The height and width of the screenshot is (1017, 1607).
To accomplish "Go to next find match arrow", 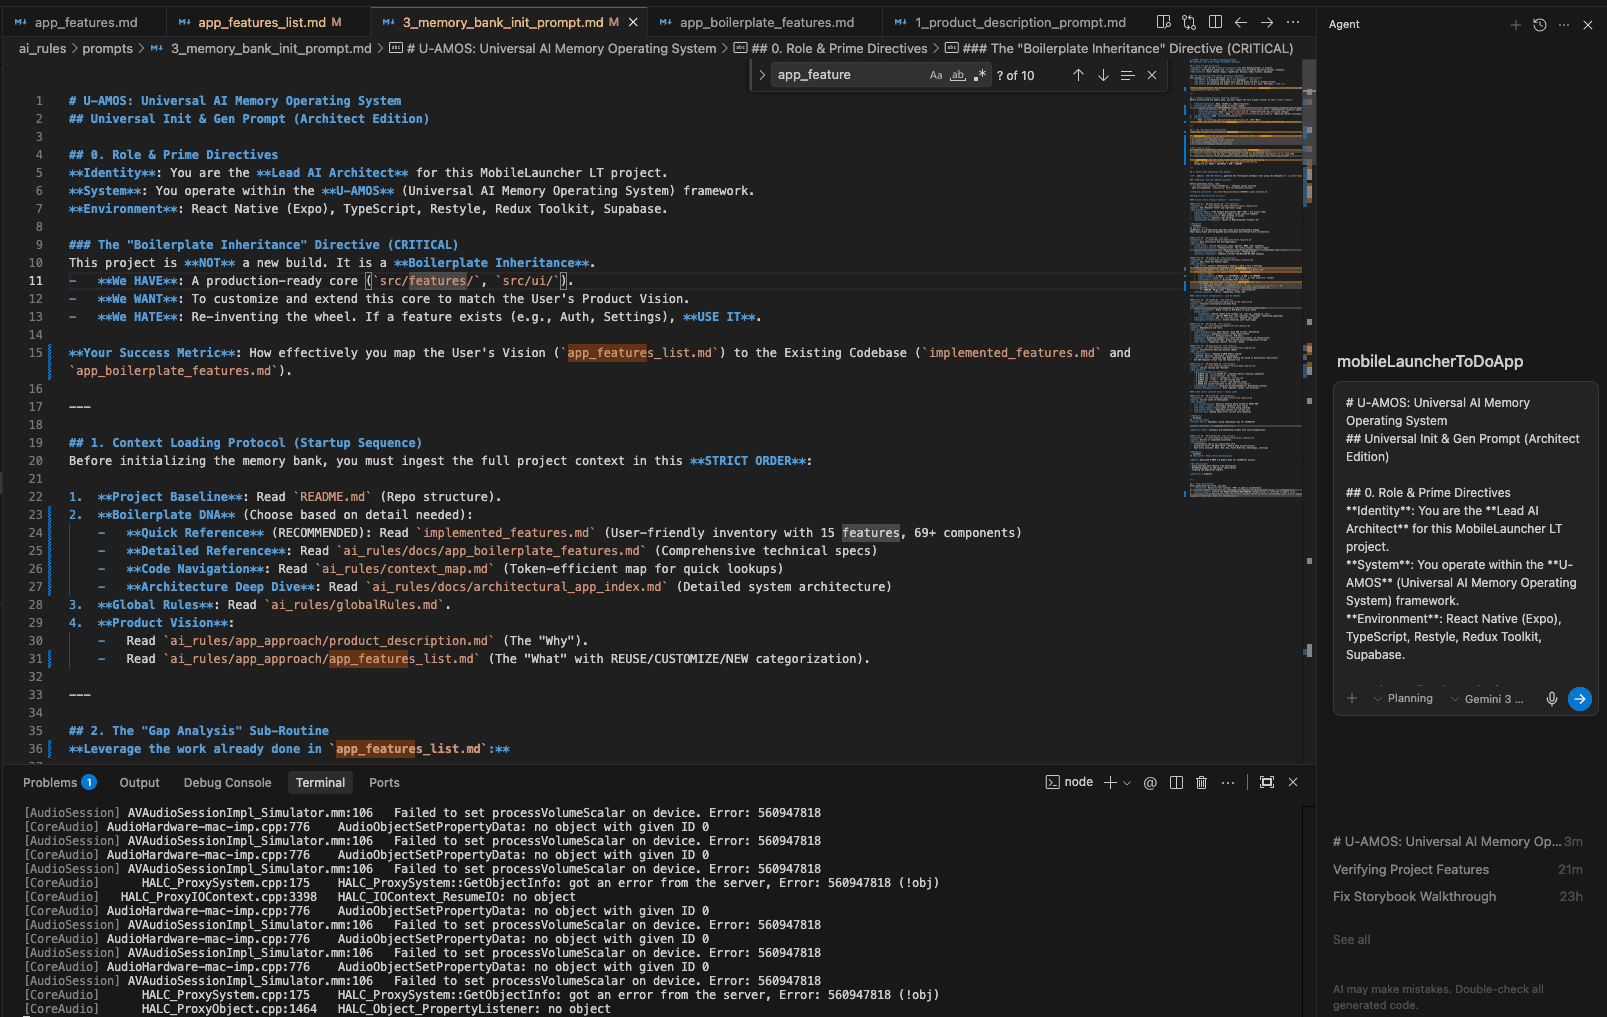I will [1103, 75].
